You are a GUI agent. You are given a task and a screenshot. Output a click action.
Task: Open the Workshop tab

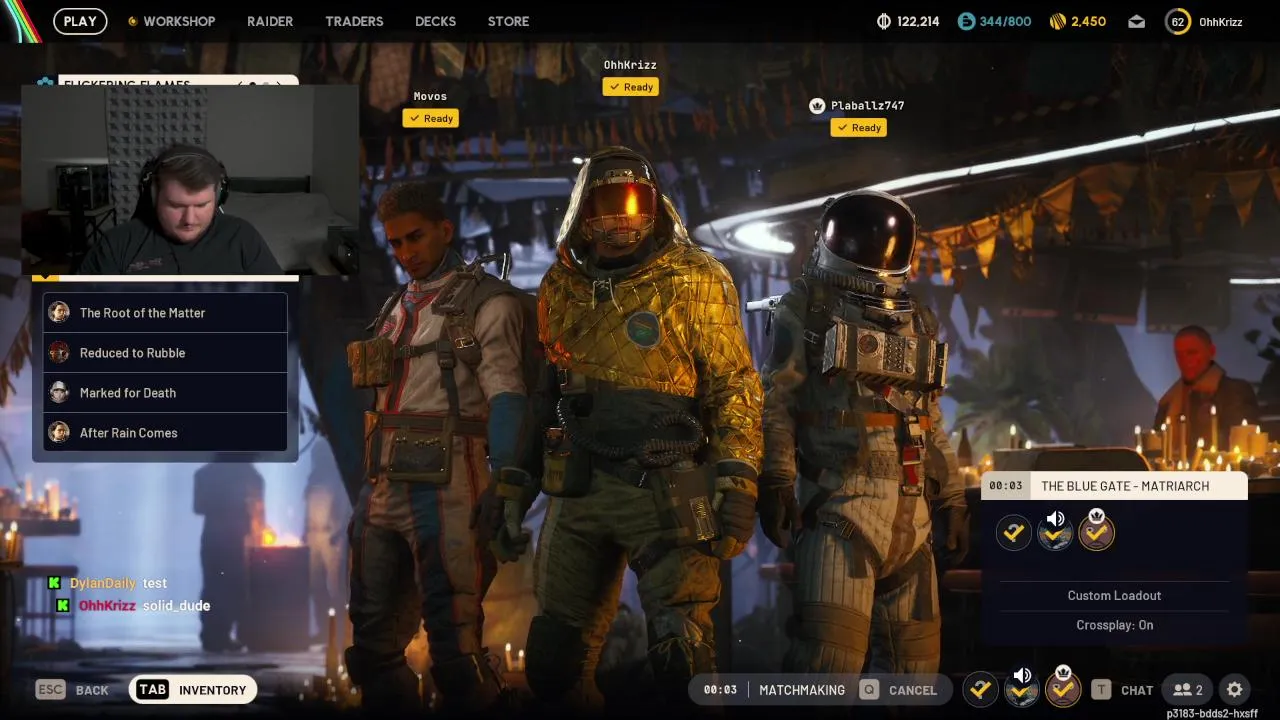[x=179, y=21]
